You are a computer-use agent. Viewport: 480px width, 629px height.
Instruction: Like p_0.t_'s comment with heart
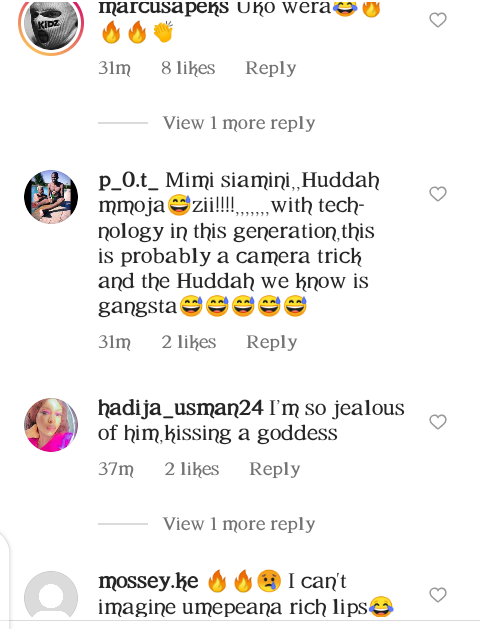pos(438,194)
